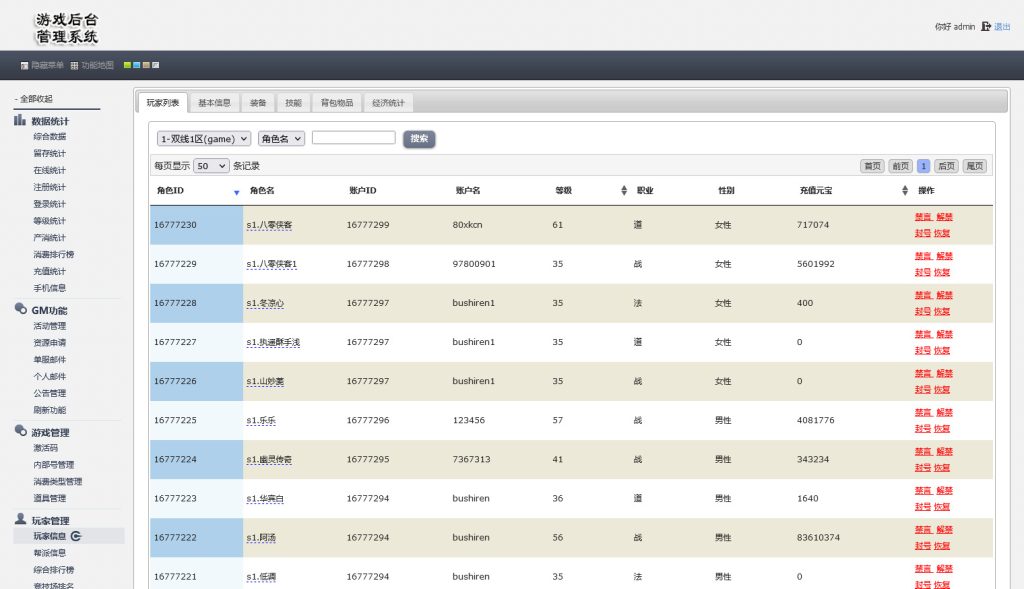Switch to the 基本信息 tab
Image resolution: width=1024 pixels, height=589 pixels.
pyautogui.click(x=214, y=103)
